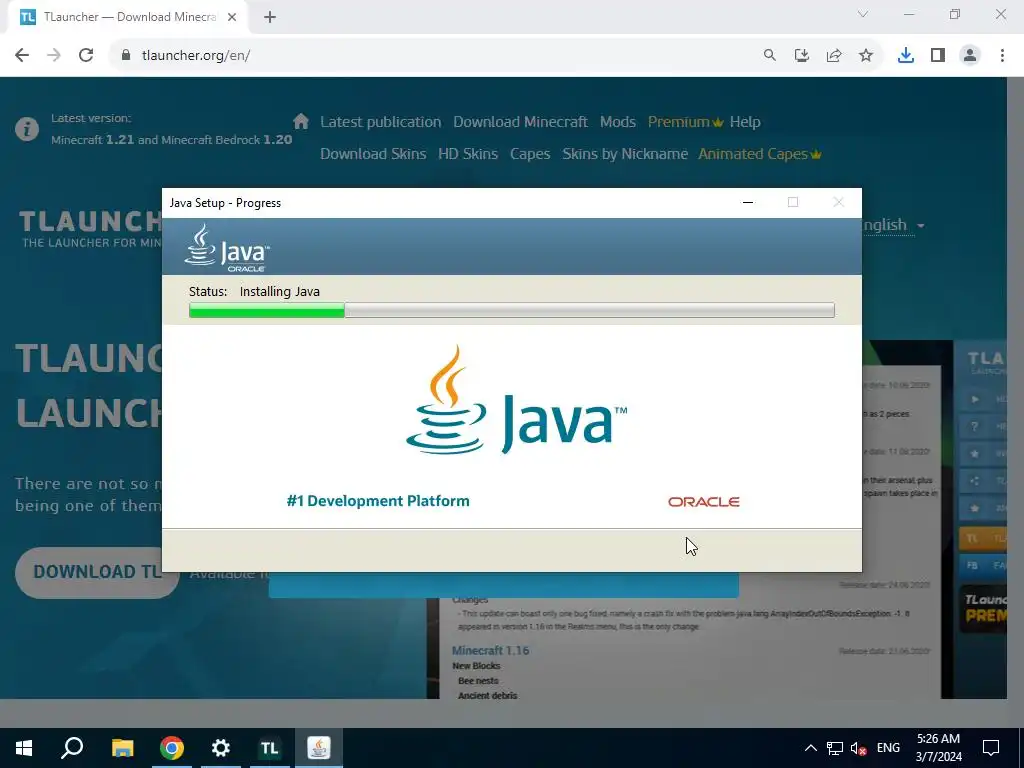1024x768 pixels.
Task: Open Windows taskbar search
Action: 72,748
